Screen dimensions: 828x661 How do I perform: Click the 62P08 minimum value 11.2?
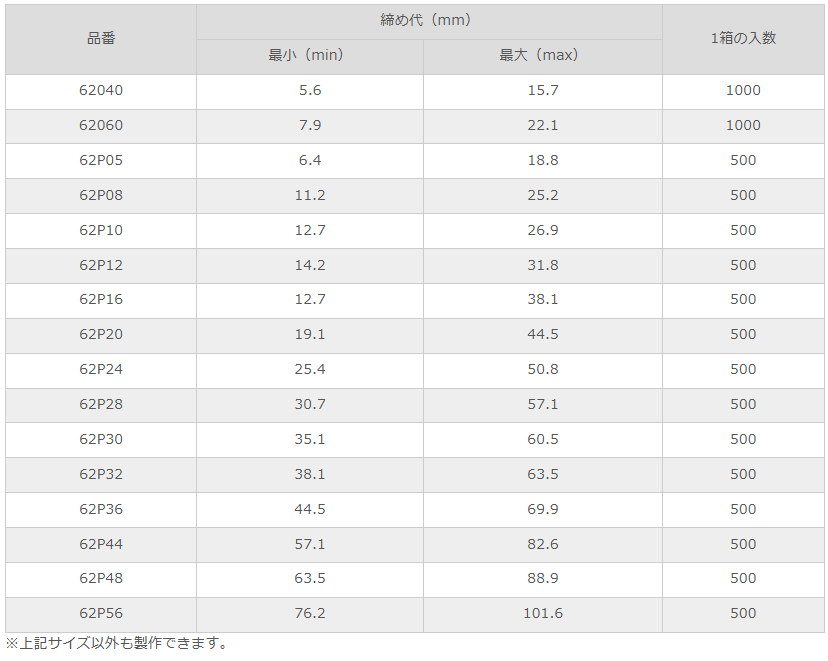(x=309, y=195)
